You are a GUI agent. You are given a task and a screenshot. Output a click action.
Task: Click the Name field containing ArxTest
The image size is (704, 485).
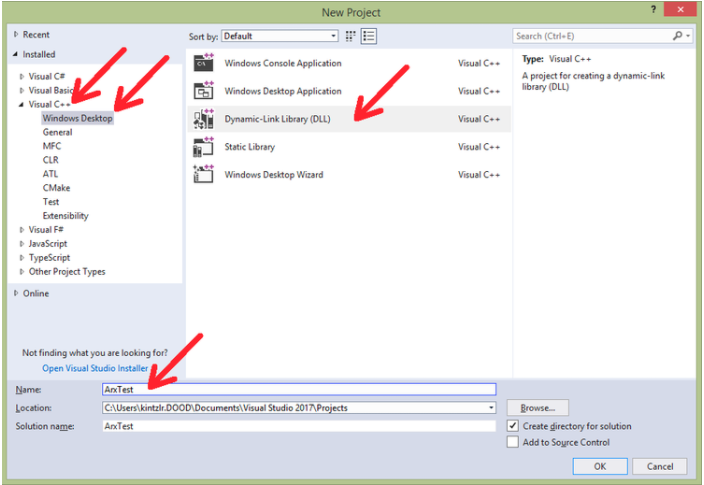pyautogui.click(x=299, y=389)
